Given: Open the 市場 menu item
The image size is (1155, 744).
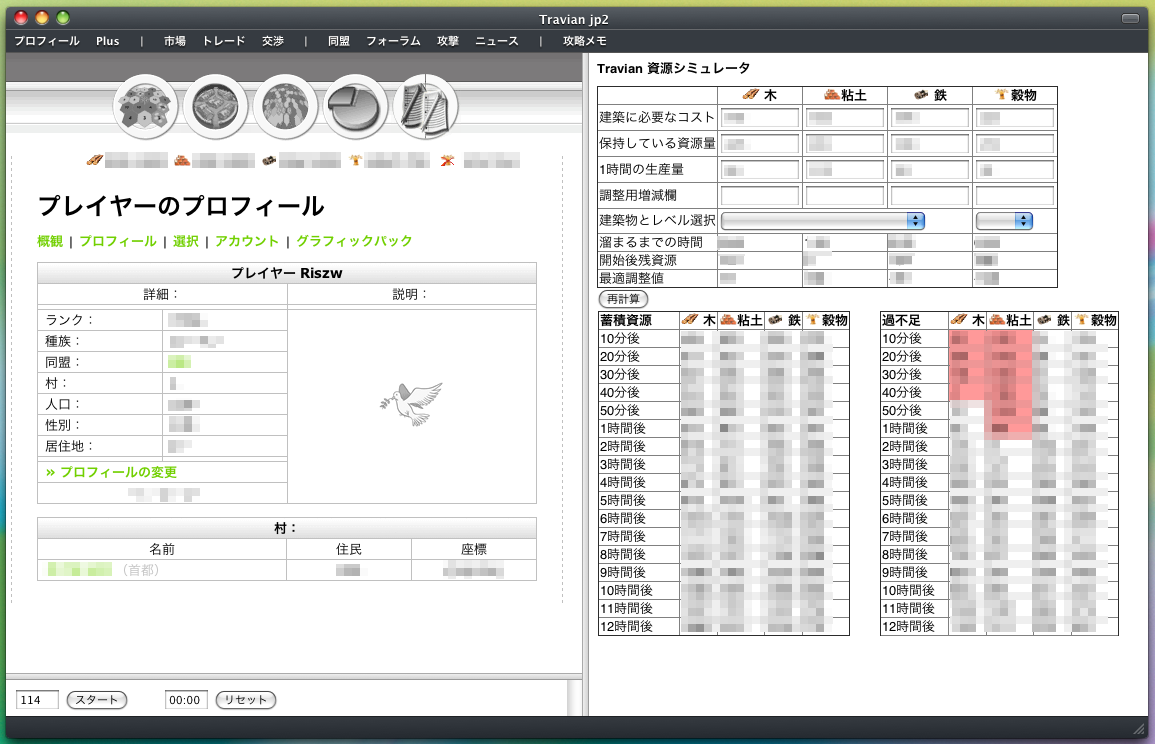Looking at the screenshot, I should pyautogui.click(x=175, y=41).
